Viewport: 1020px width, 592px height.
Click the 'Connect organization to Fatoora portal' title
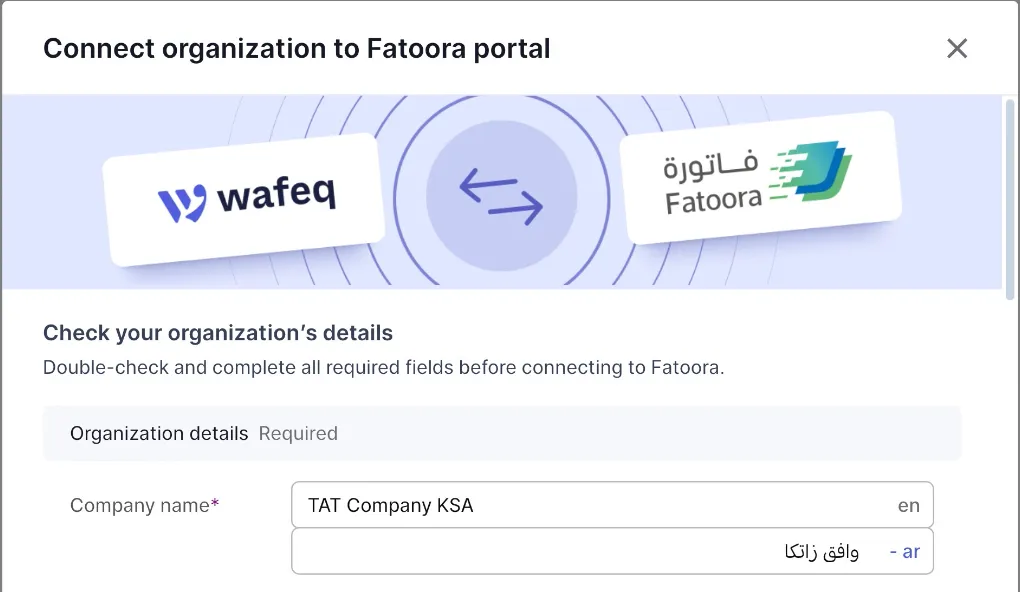(x=296, y=48)
